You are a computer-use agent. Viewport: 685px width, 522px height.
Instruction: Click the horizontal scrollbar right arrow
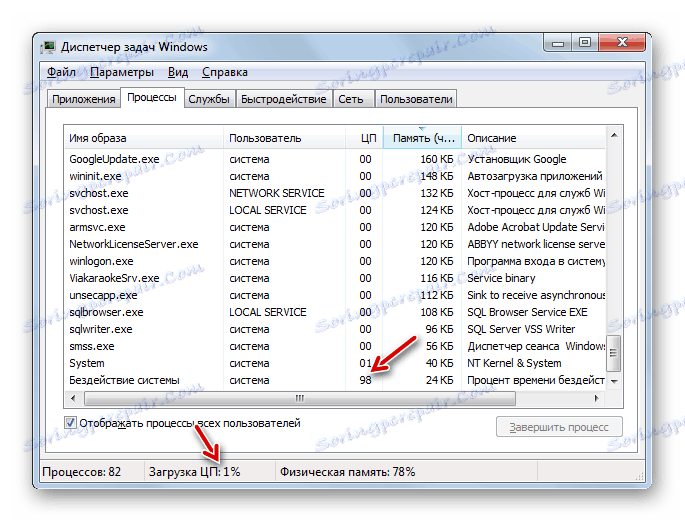click(596, 398)
